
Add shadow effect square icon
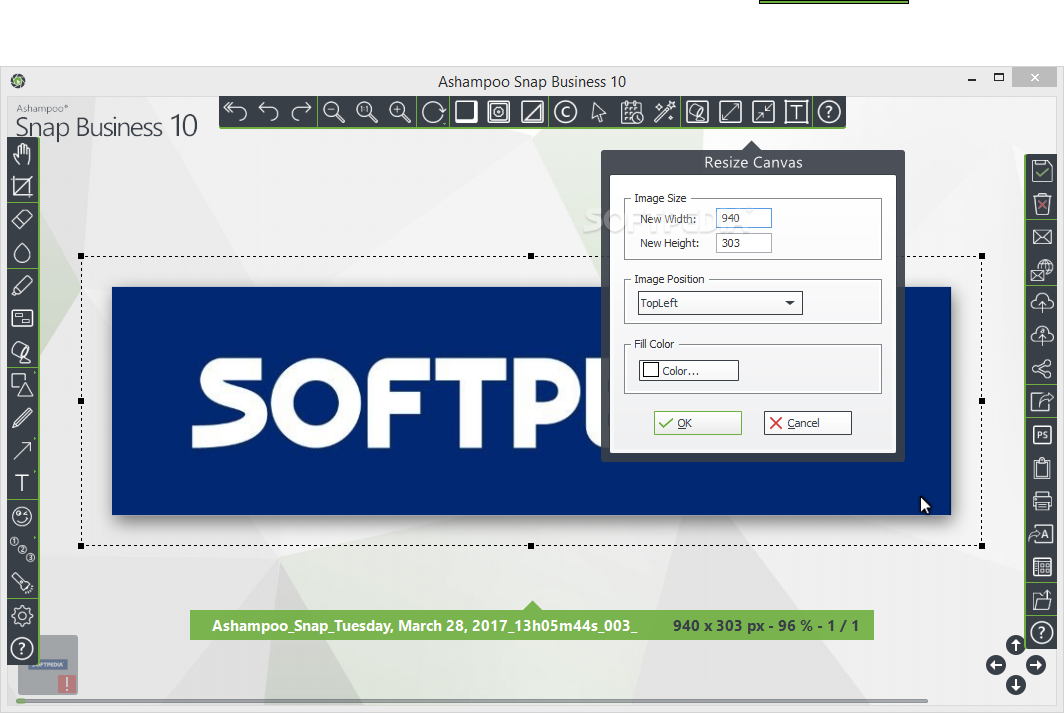[x=466, y=112]
